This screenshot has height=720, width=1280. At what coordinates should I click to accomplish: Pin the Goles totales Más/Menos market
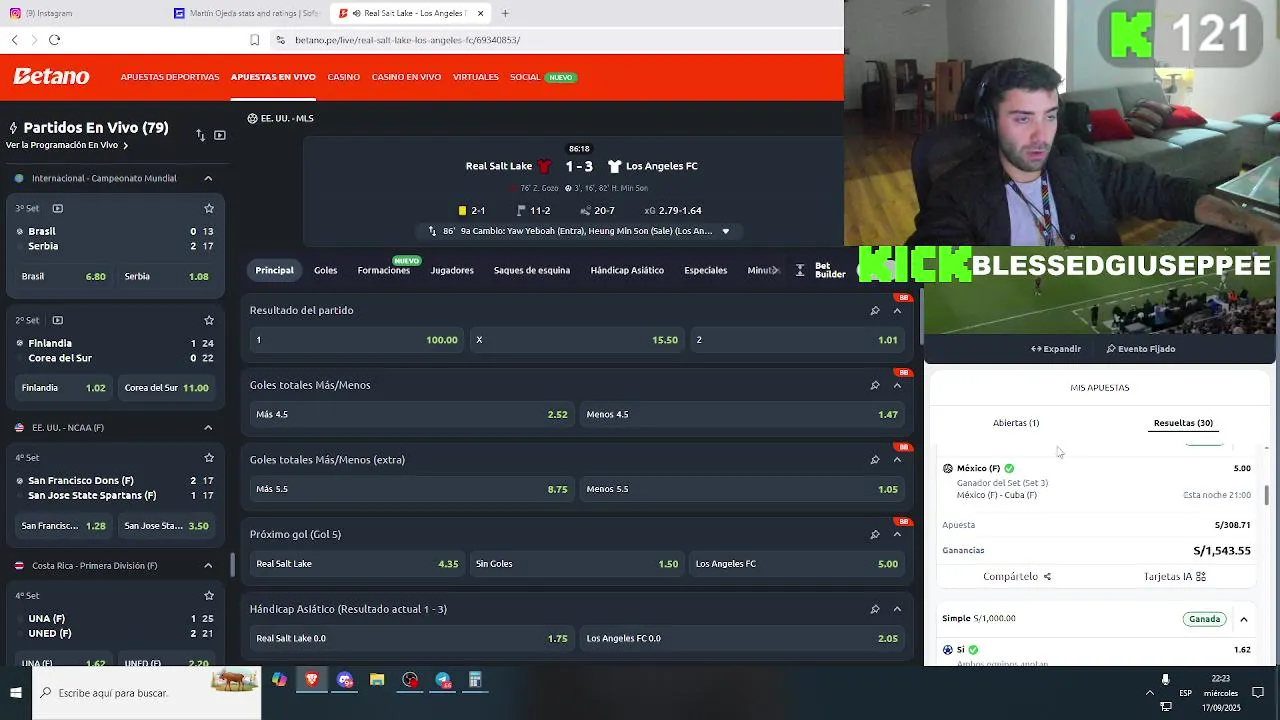[874, 385]
